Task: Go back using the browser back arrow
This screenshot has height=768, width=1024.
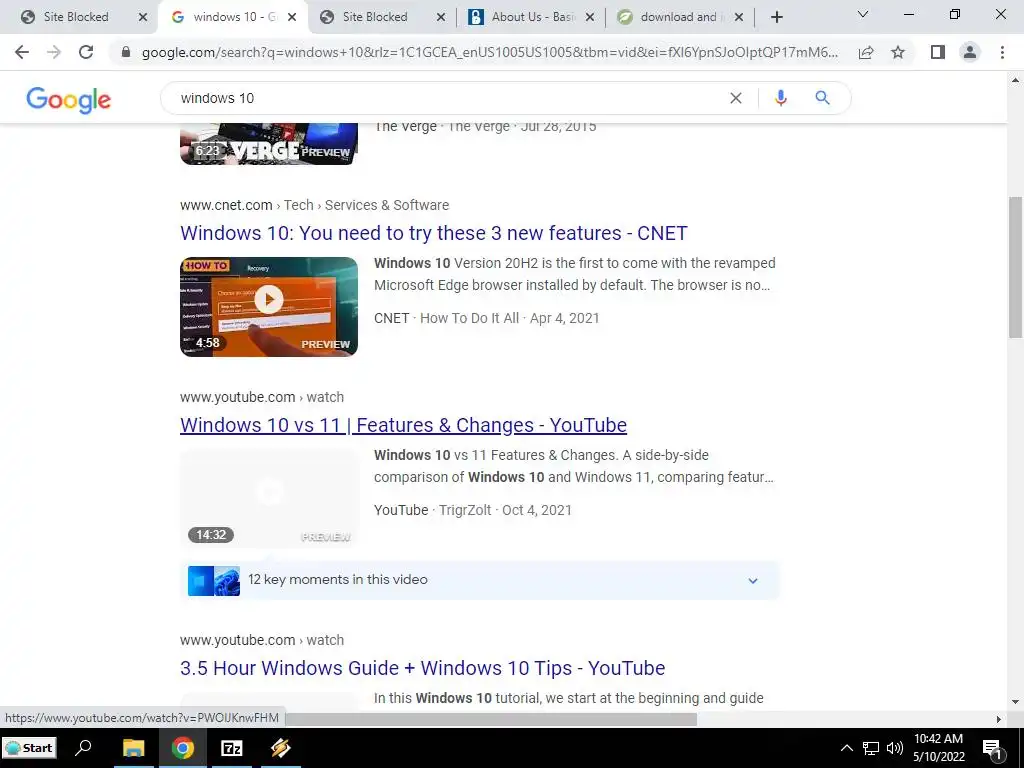Action: (22, 52)
